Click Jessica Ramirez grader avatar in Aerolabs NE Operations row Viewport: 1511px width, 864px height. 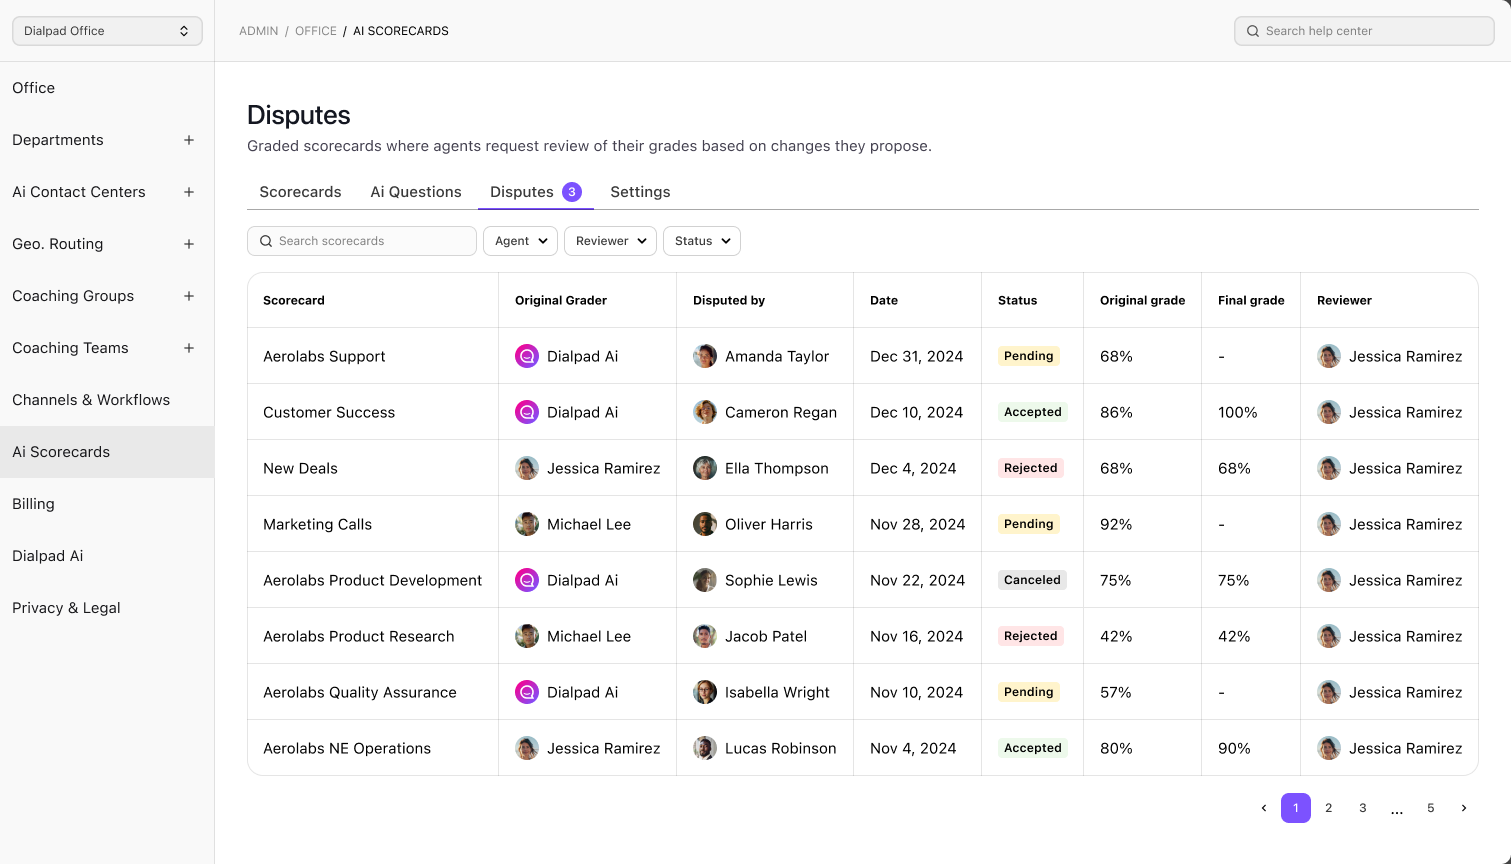pyautogui.click(x=527, y=748)
